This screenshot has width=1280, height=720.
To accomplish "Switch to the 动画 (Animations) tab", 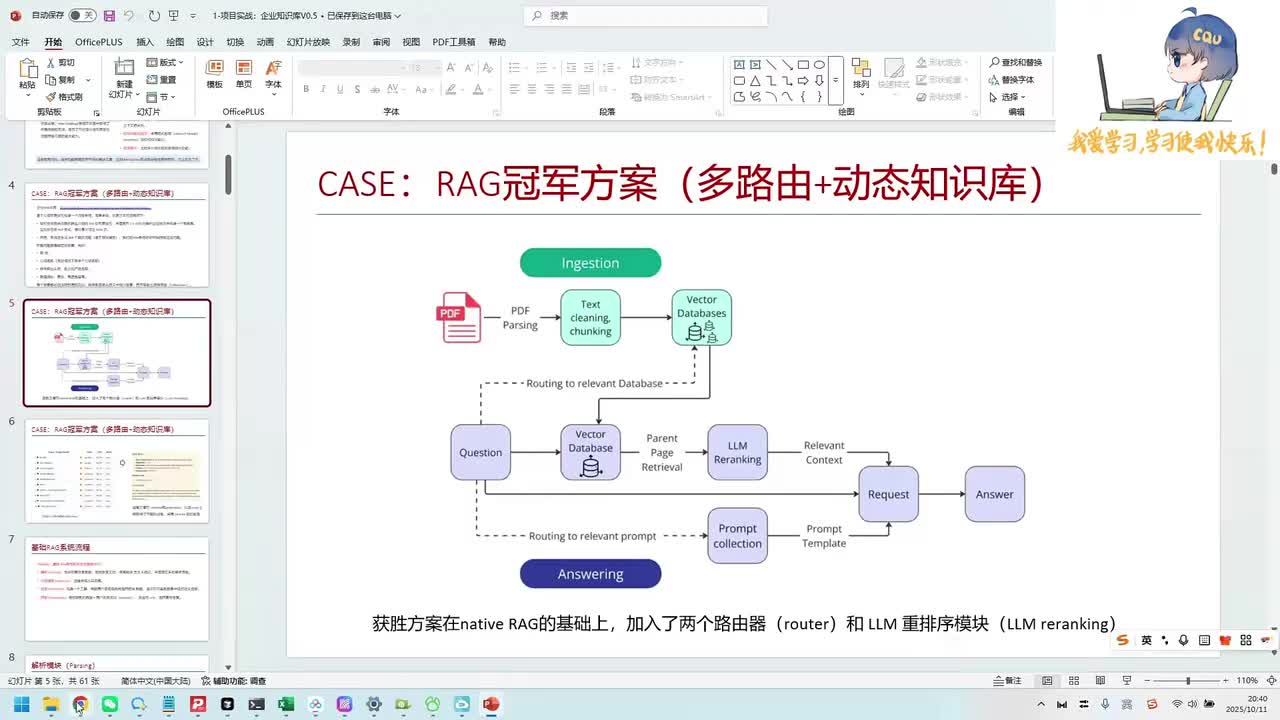I will pos(265,42).
